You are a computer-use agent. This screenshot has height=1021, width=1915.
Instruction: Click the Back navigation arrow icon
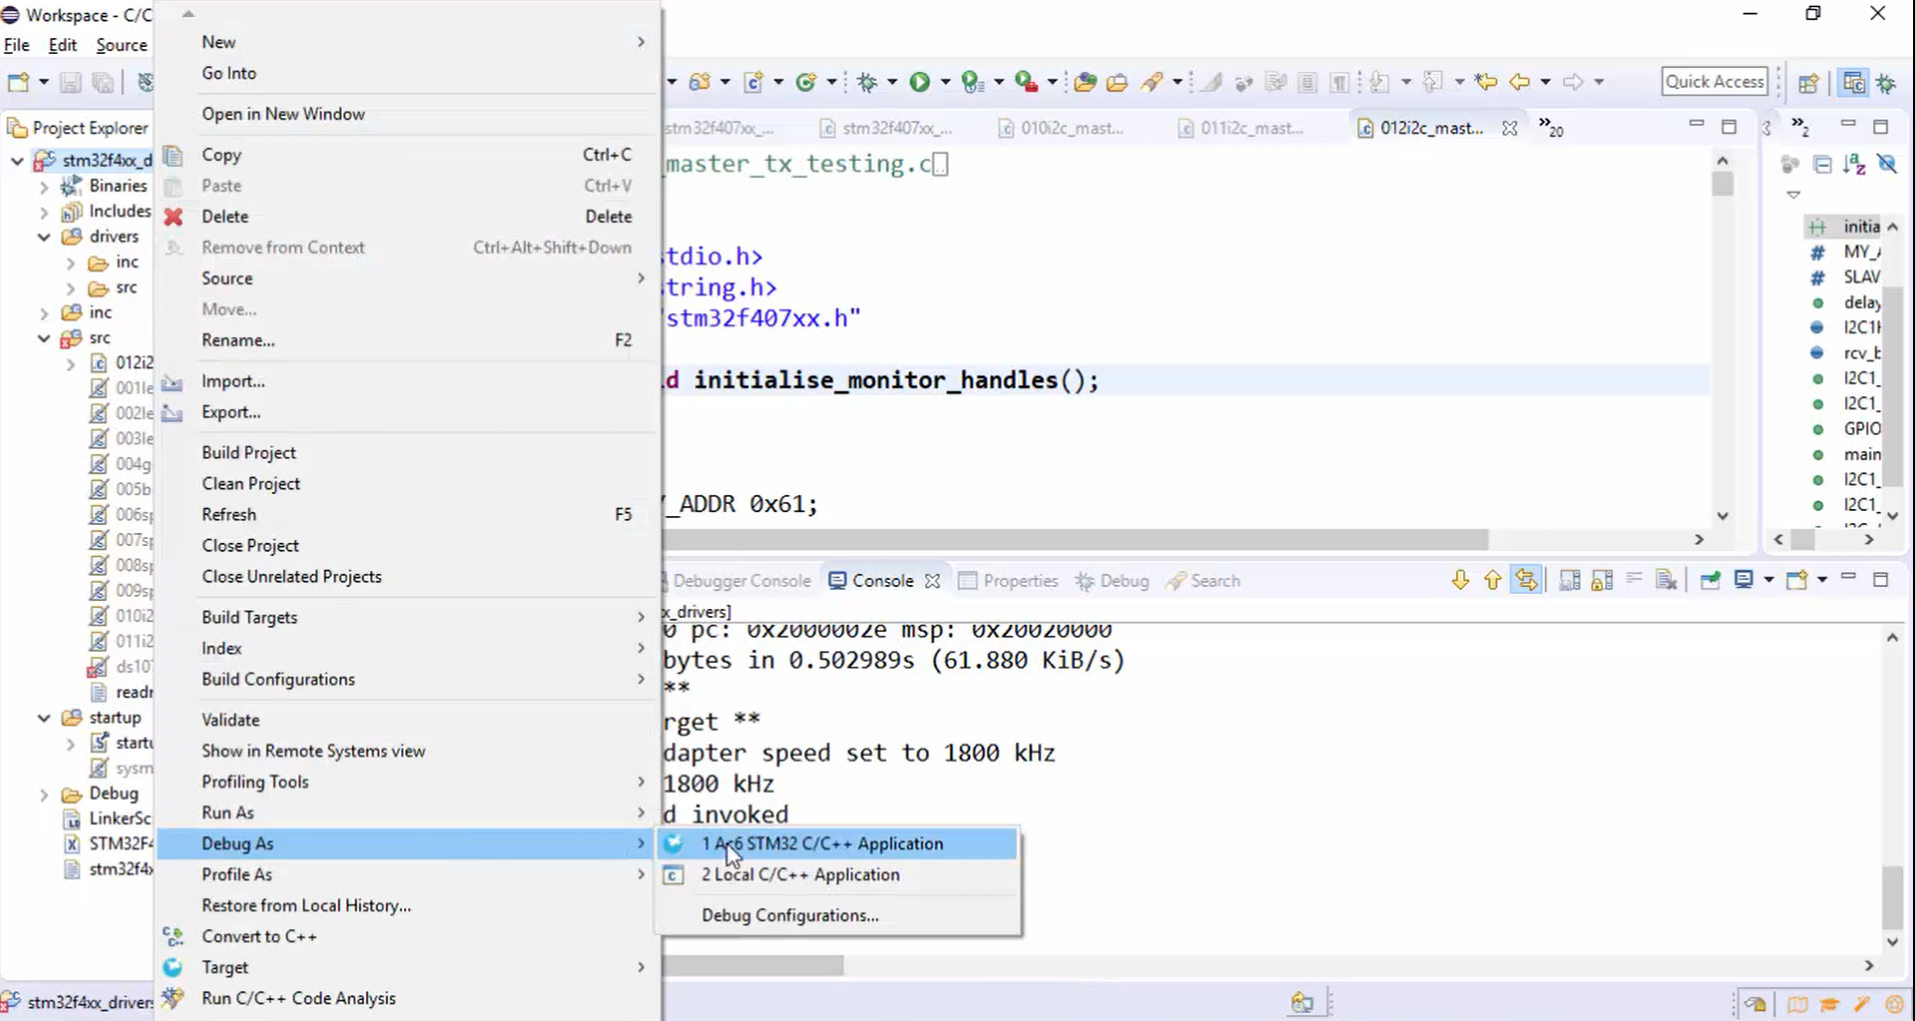point(1520,82)
